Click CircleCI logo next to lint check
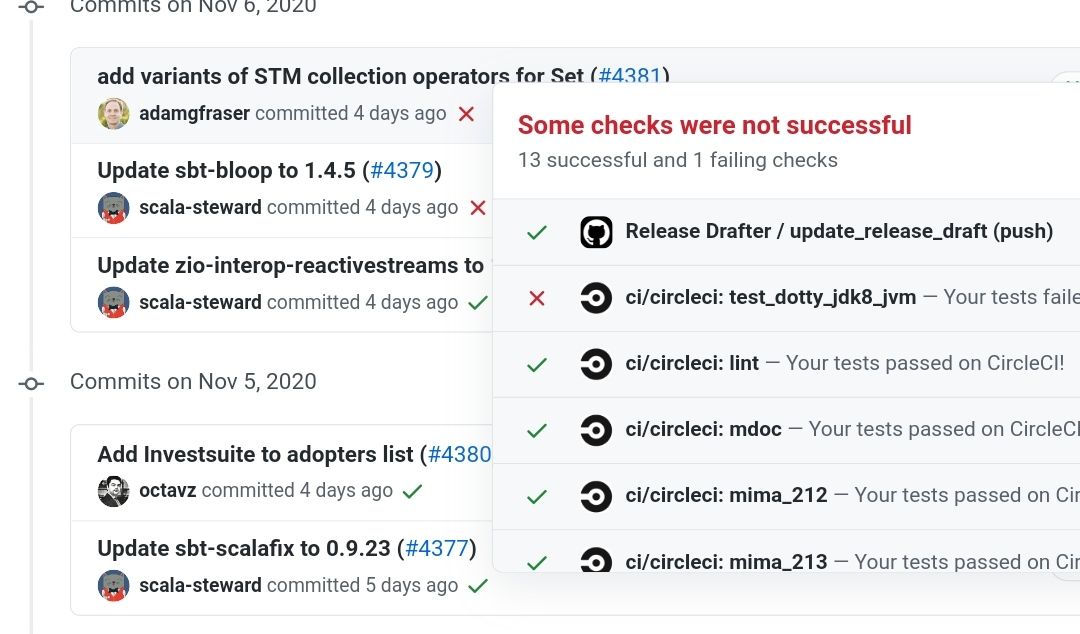 (x=596, y=364)
